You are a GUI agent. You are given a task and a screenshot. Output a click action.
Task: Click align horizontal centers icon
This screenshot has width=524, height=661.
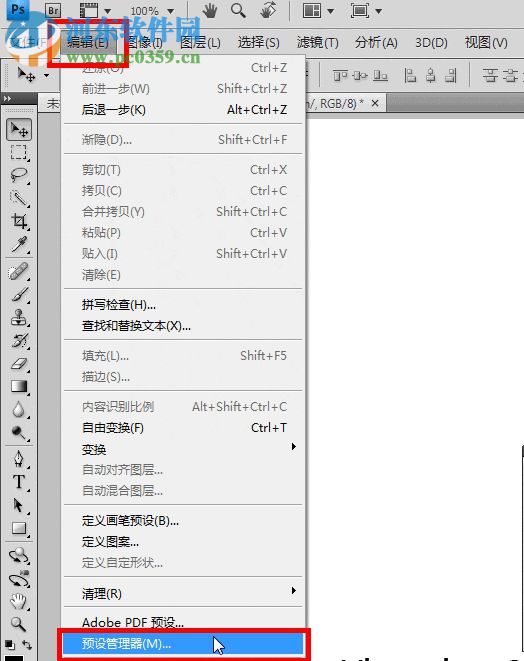[x=431, y=76]
